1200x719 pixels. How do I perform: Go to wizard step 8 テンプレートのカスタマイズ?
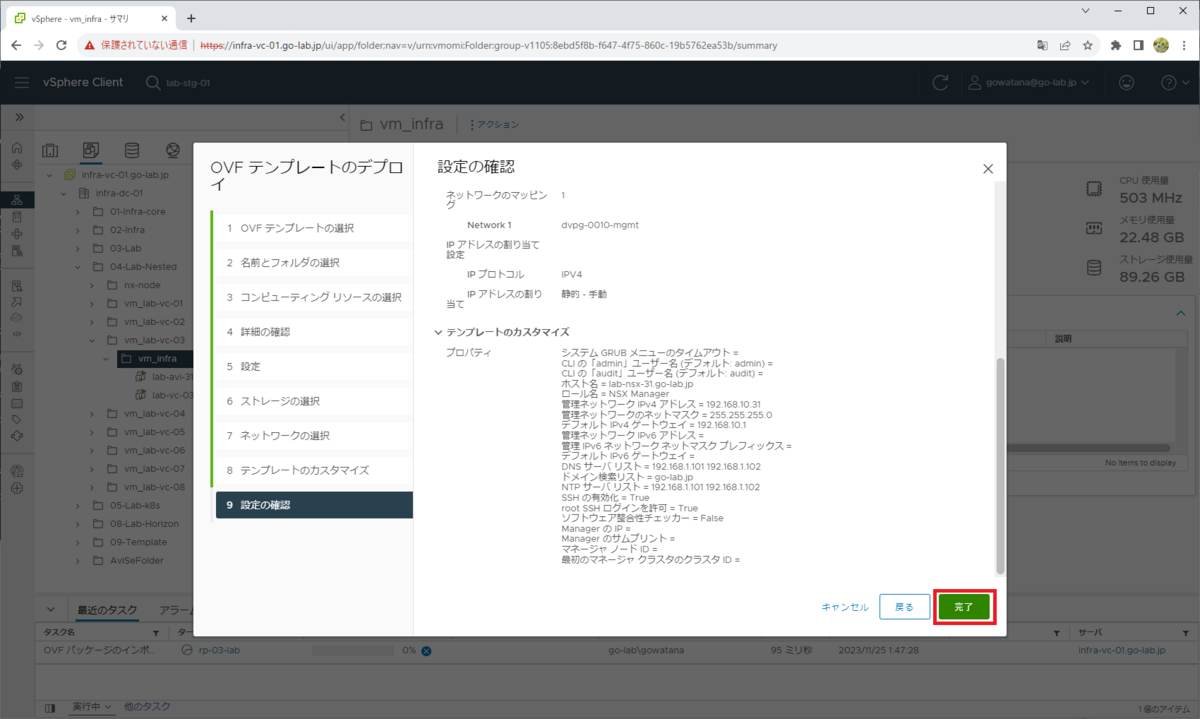313,470
